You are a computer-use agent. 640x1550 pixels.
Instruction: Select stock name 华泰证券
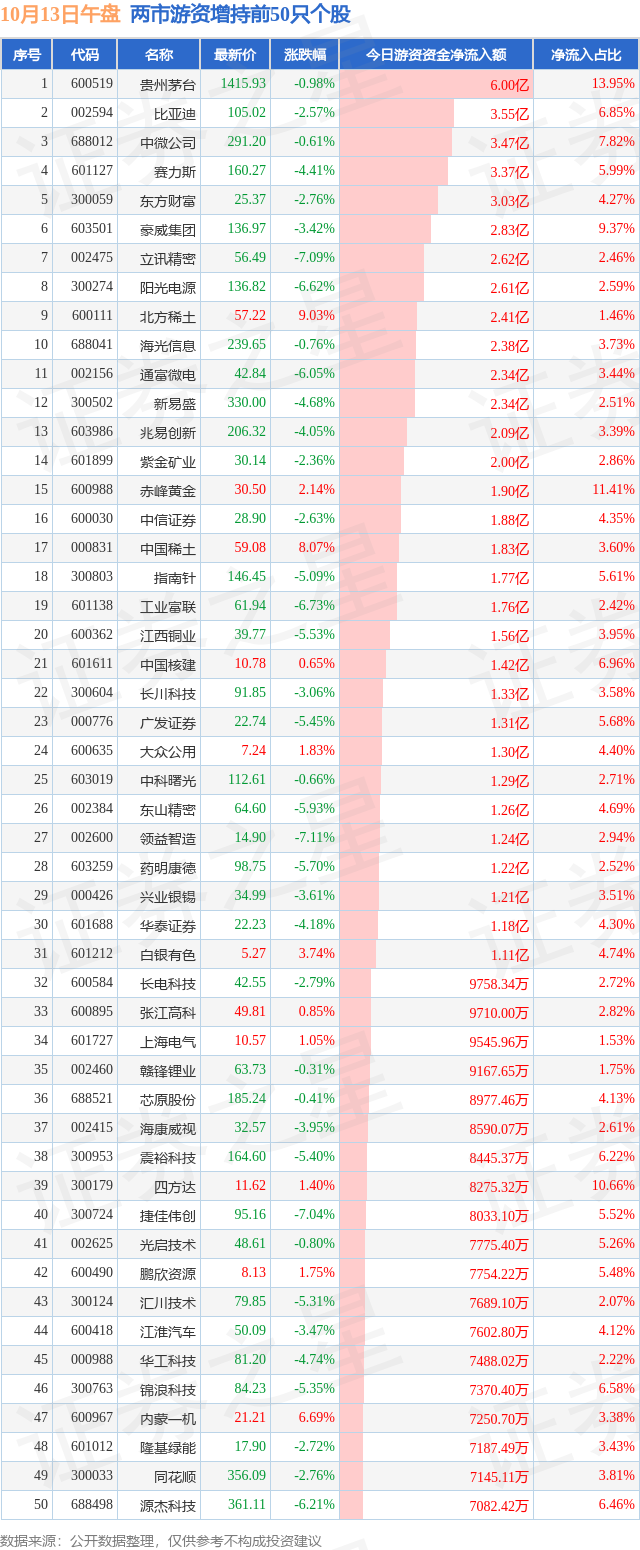(168, 925)
